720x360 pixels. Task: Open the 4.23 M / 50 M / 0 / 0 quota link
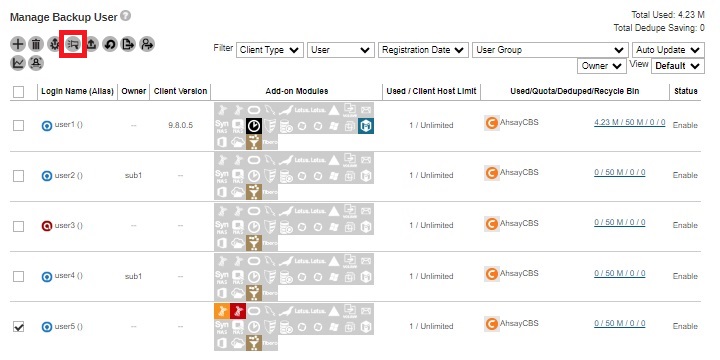[630, 122]
